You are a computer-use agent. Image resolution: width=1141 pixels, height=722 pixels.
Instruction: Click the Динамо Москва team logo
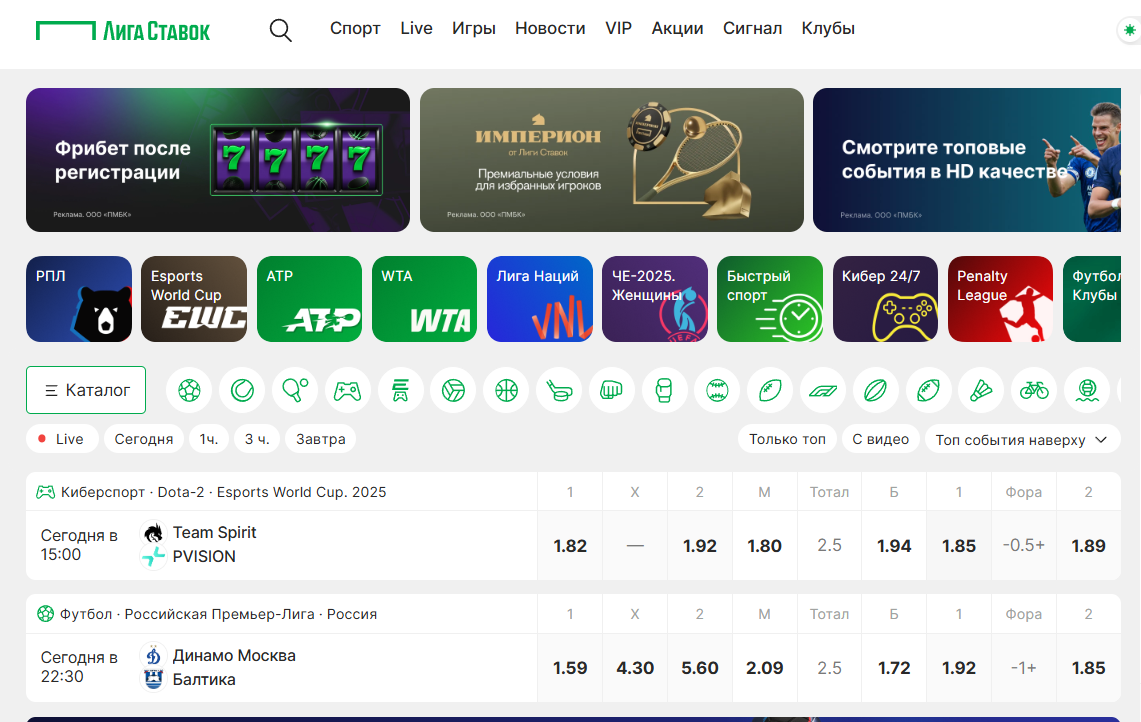tap(153, 655)
